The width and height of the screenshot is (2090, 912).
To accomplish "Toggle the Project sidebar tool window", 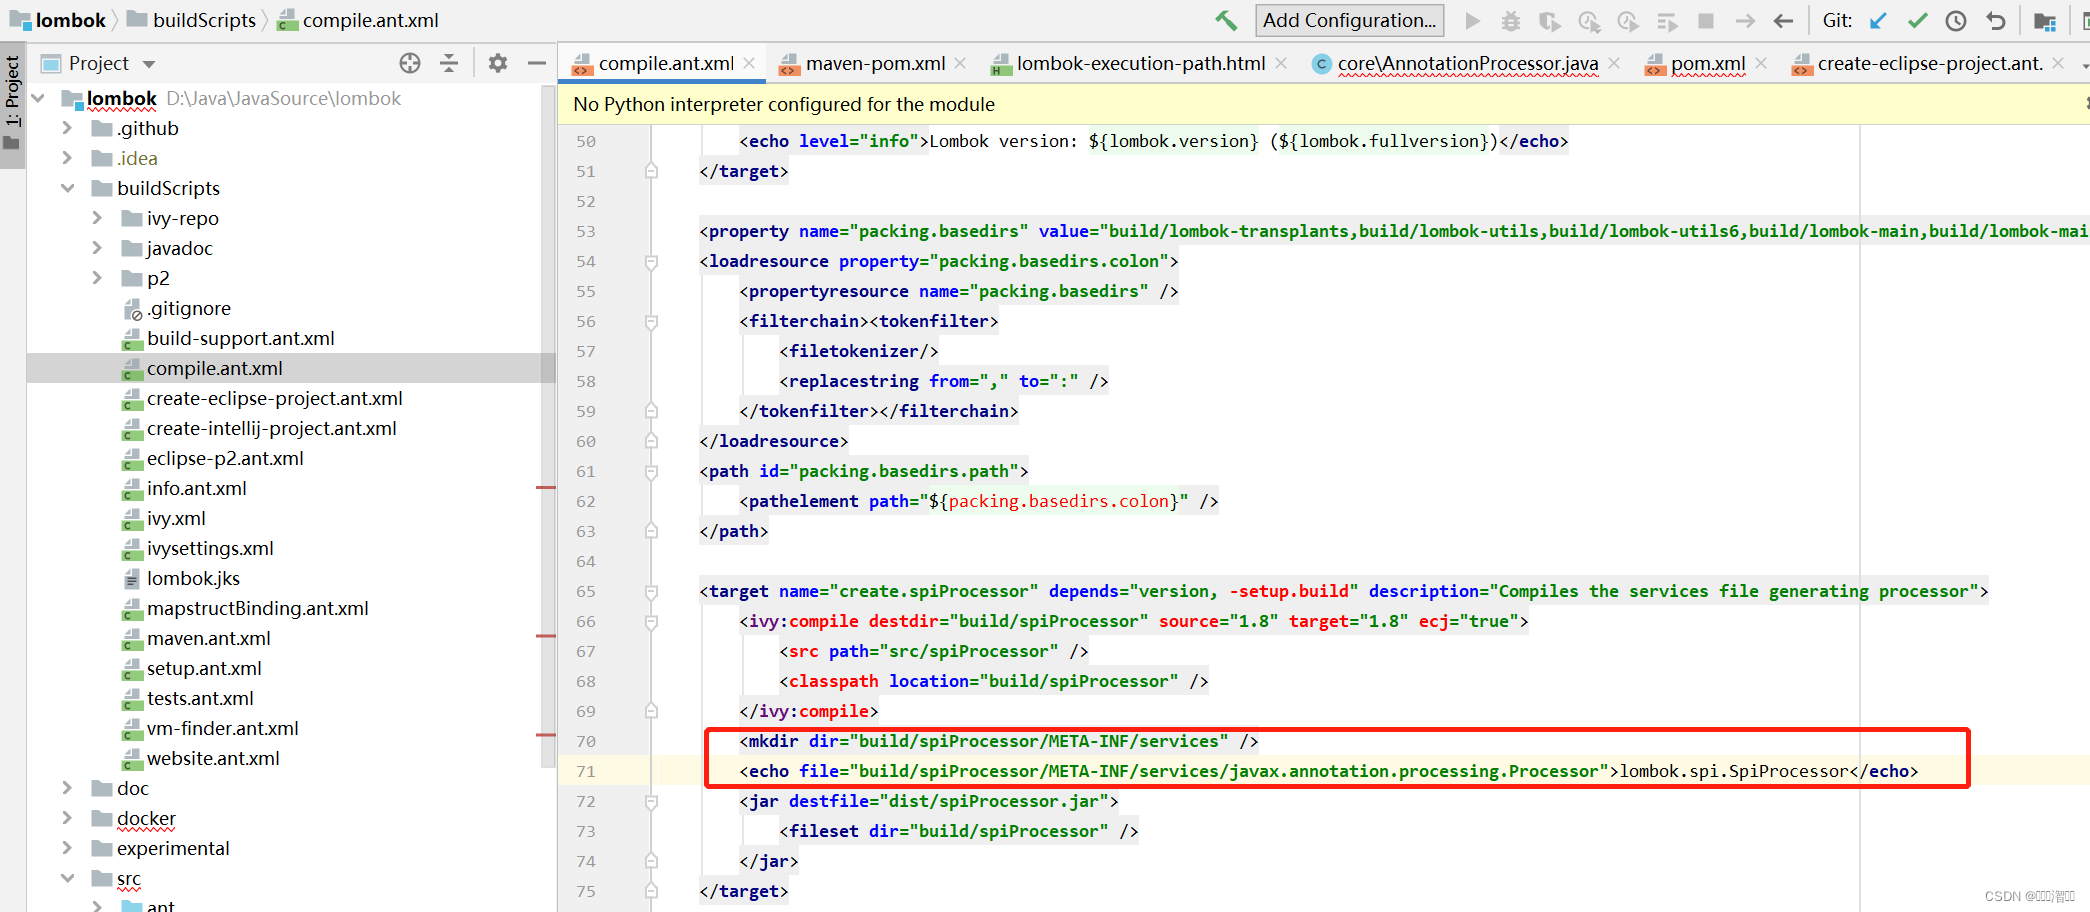I will pos(12,104).
